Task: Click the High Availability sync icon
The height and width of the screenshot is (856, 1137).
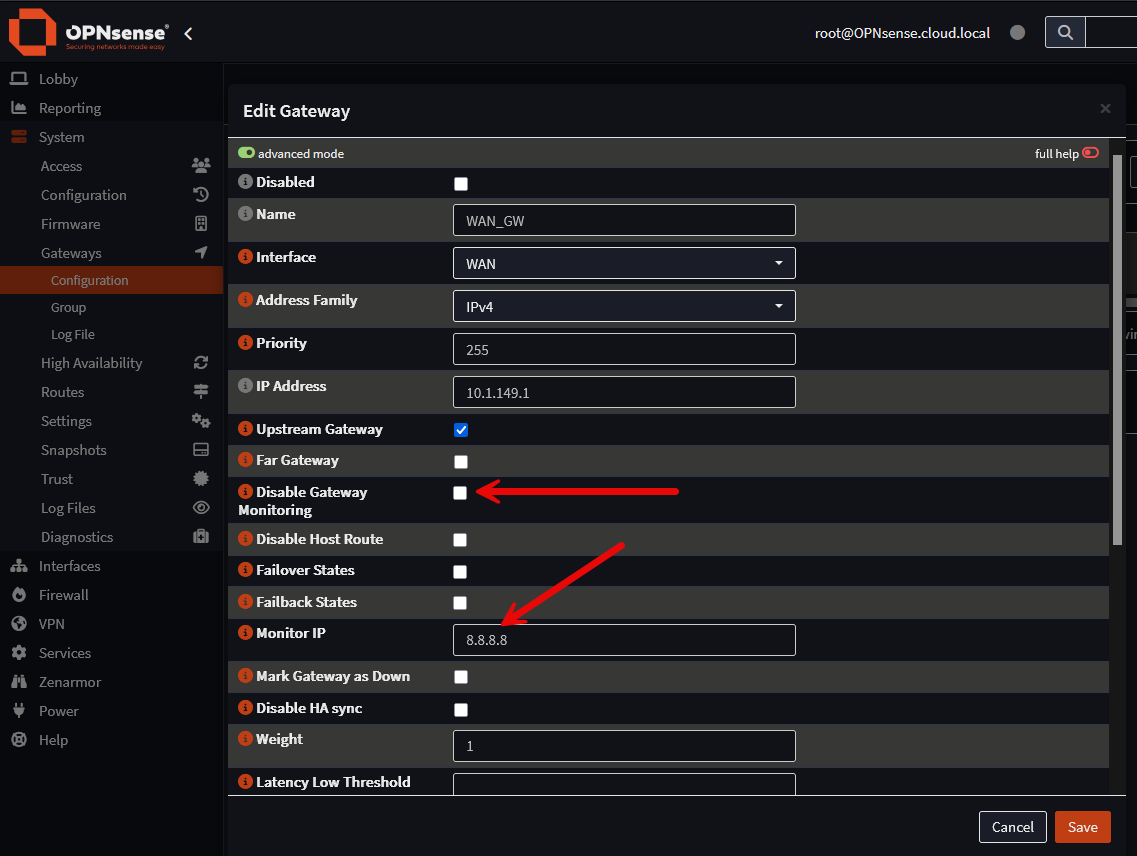Action: pyautogui.click(x=201, y=363)
